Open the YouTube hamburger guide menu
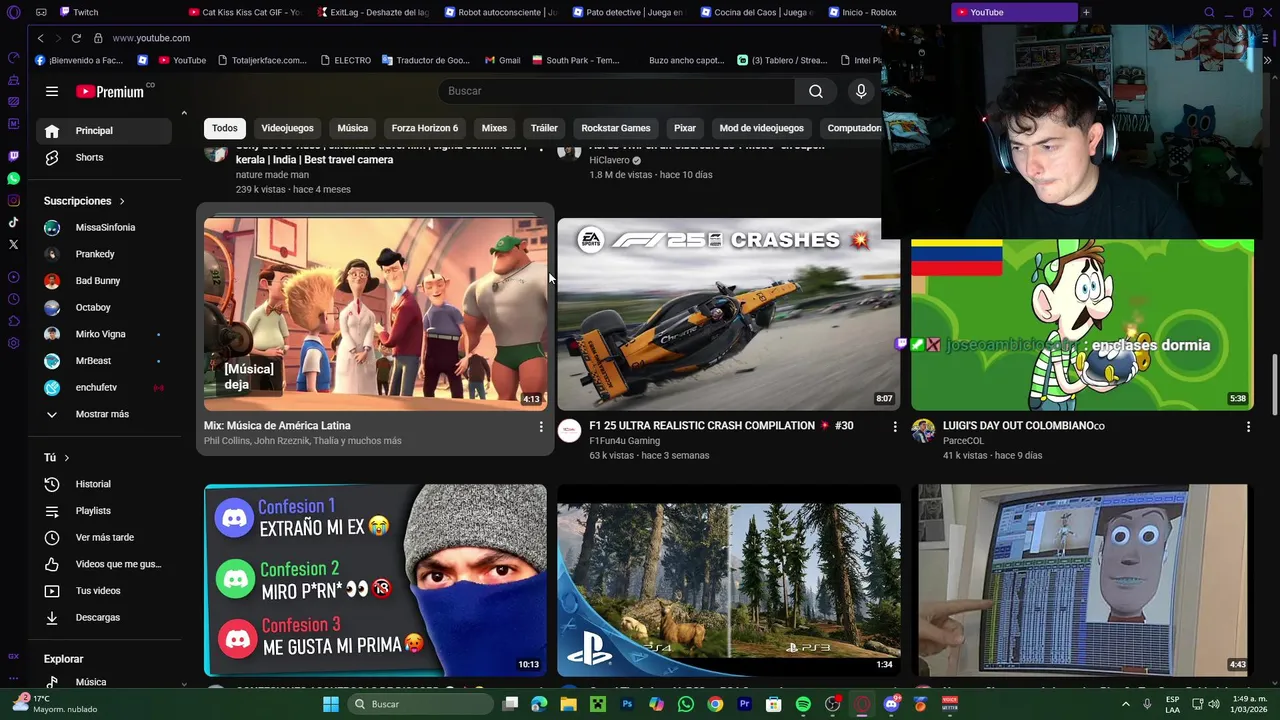The height and width of the screenshot is (720, 1280). [52, 91]
